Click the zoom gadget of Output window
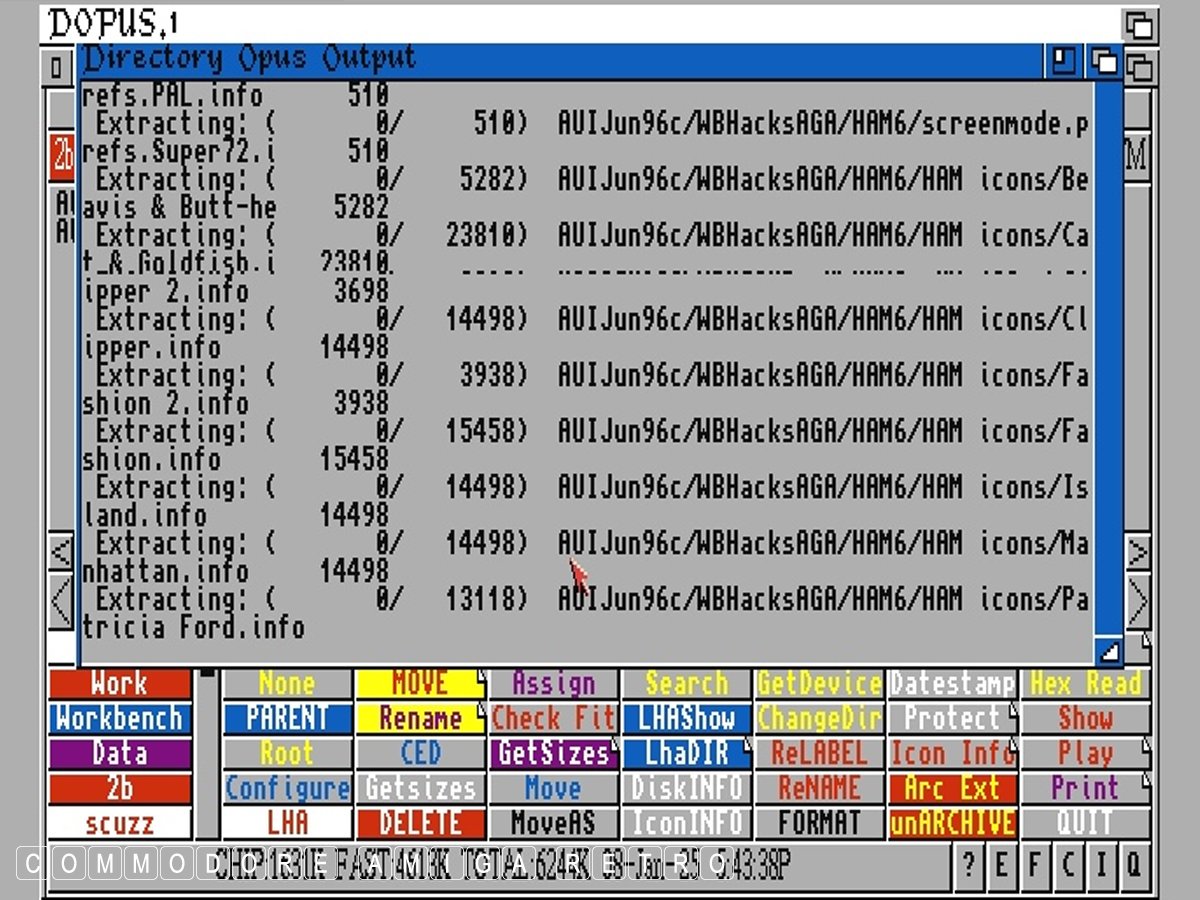 (1064, 61)
